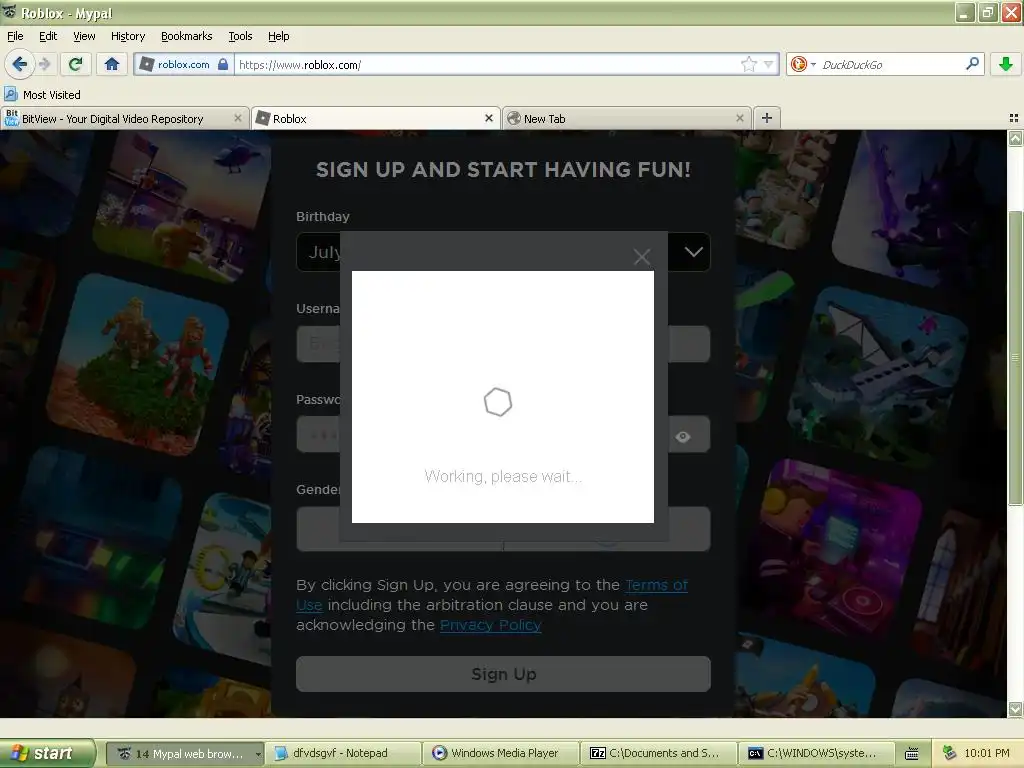1024x768 pixels.
Task: Click the Sign Up button
Action: coord(503,674)
